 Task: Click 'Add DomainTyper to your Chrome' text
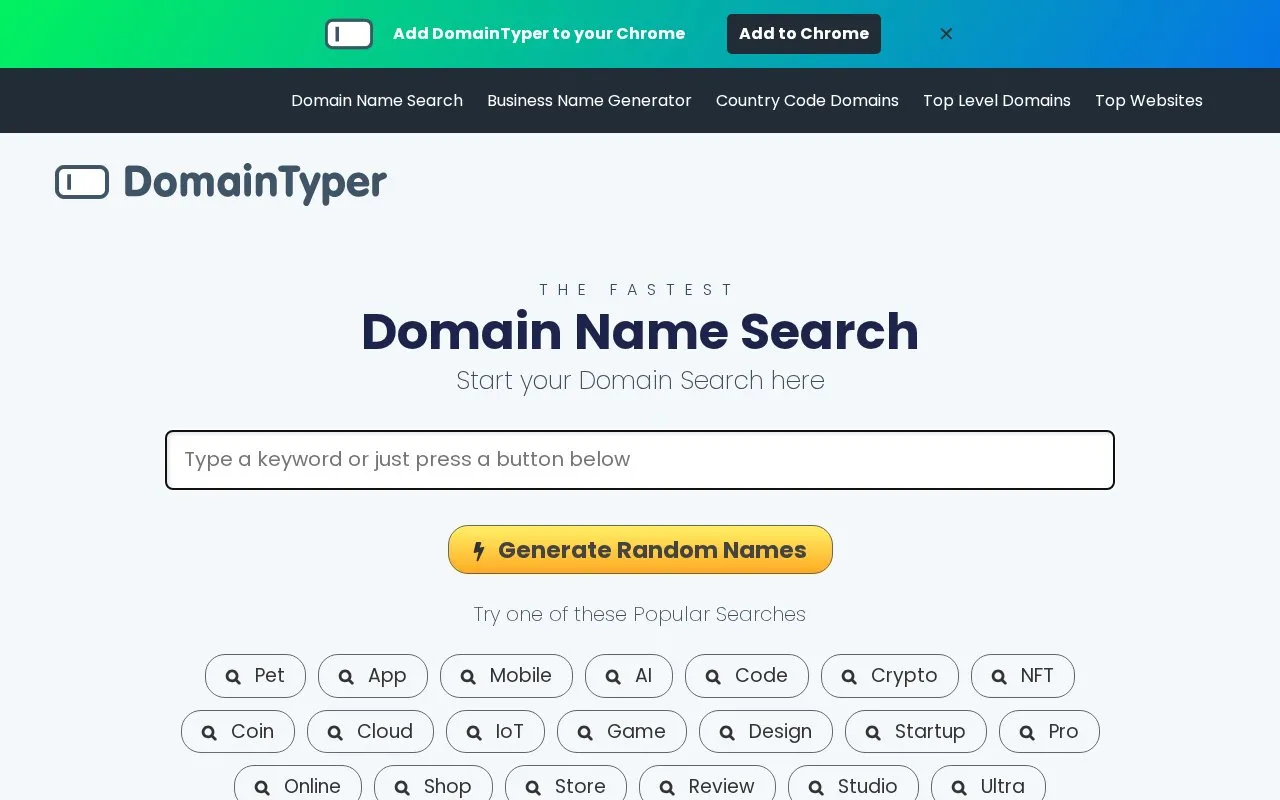point(539,34)
